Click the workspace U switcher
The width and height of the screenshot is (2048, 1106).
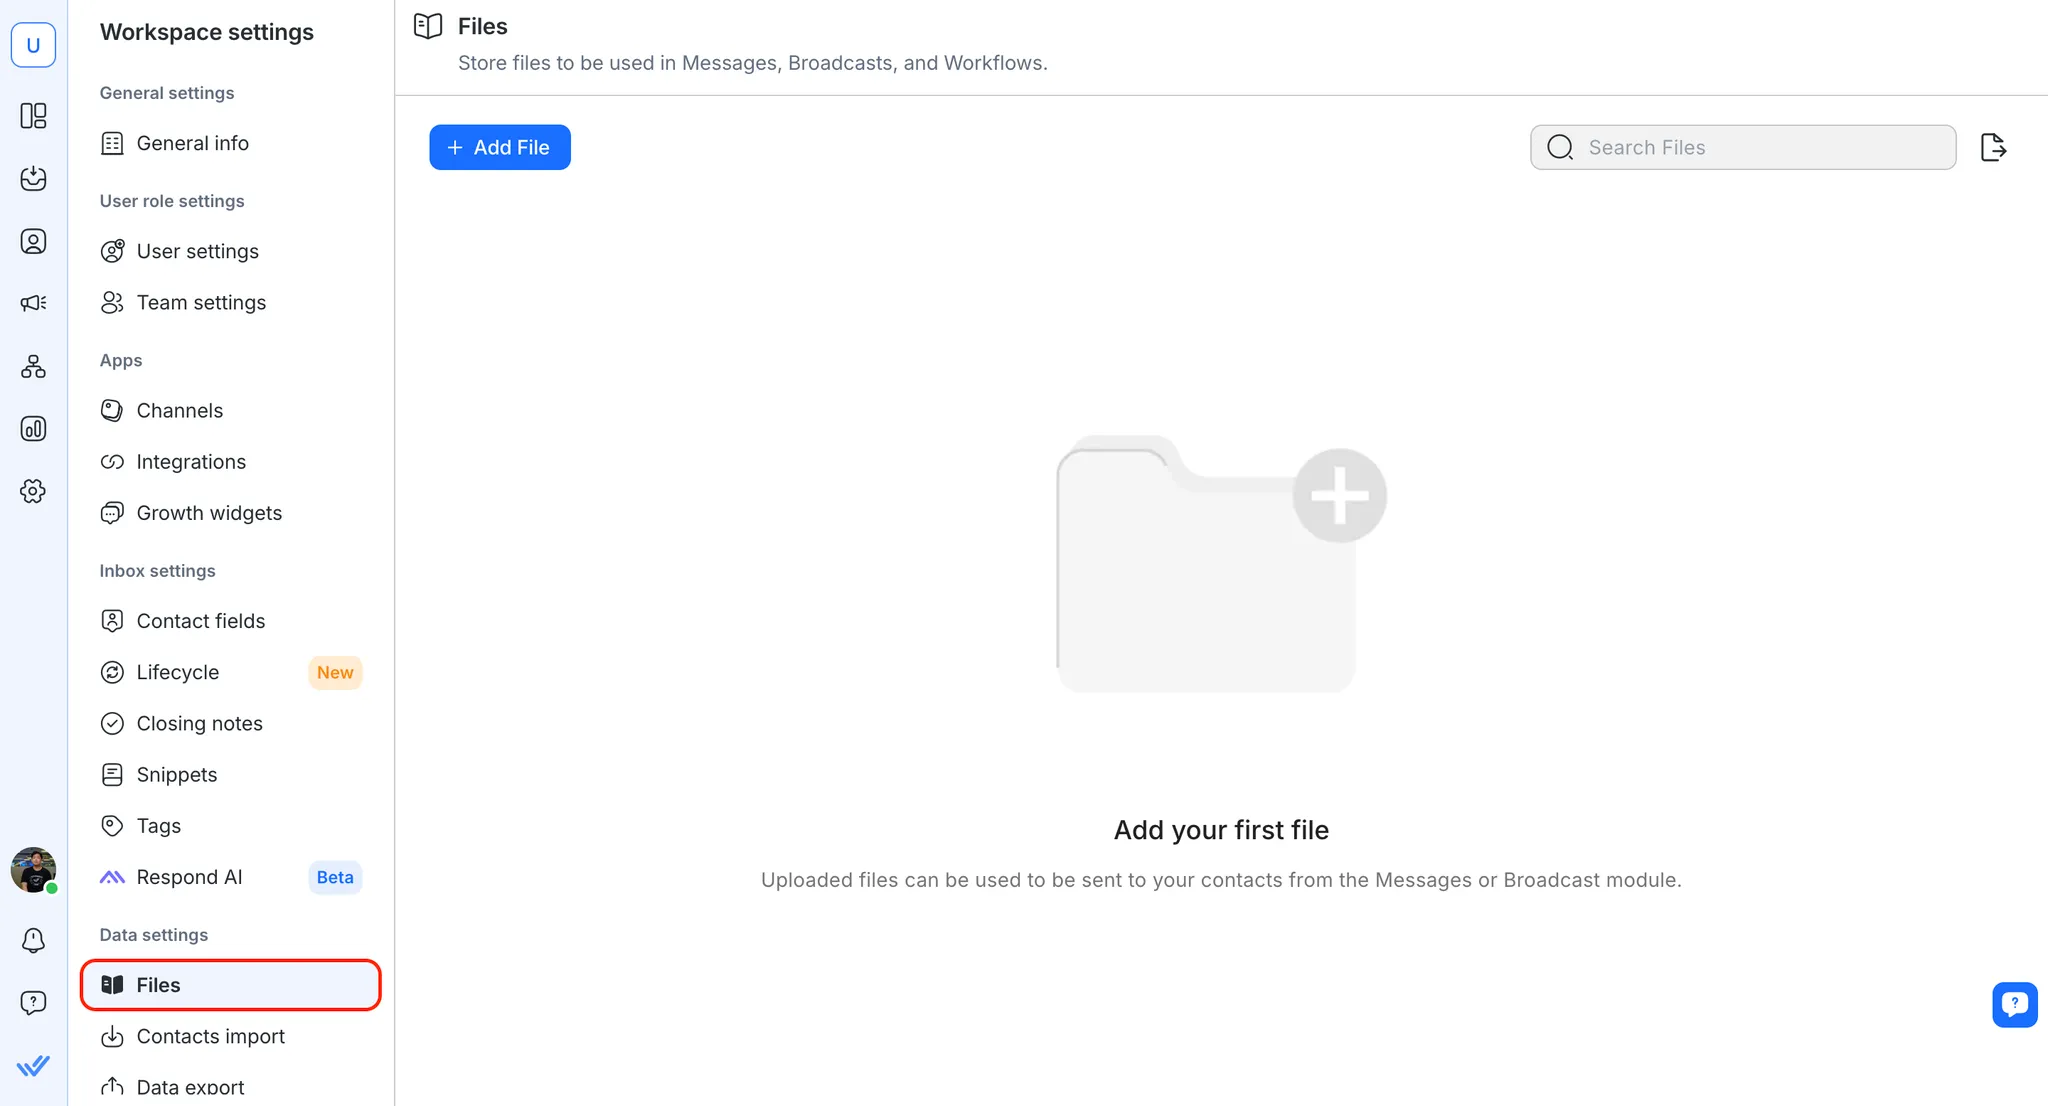(x=33, y=45)
